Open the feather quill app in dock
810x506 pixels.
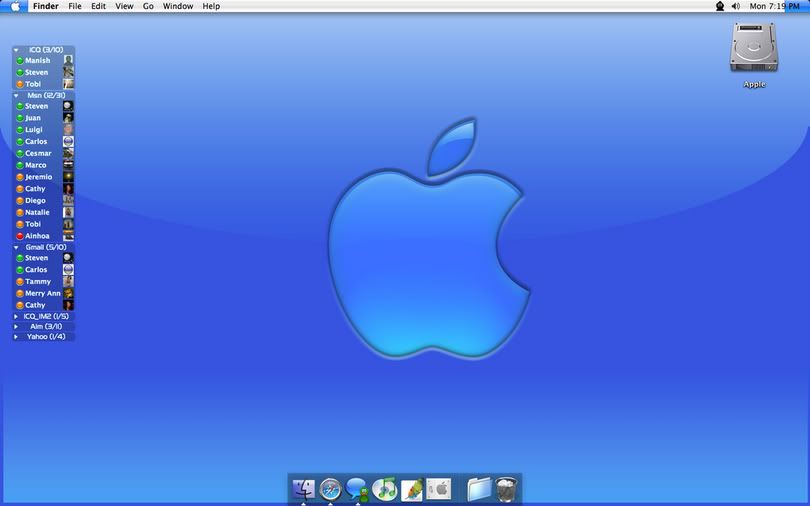pyautogui.click(x=412, y=489)
